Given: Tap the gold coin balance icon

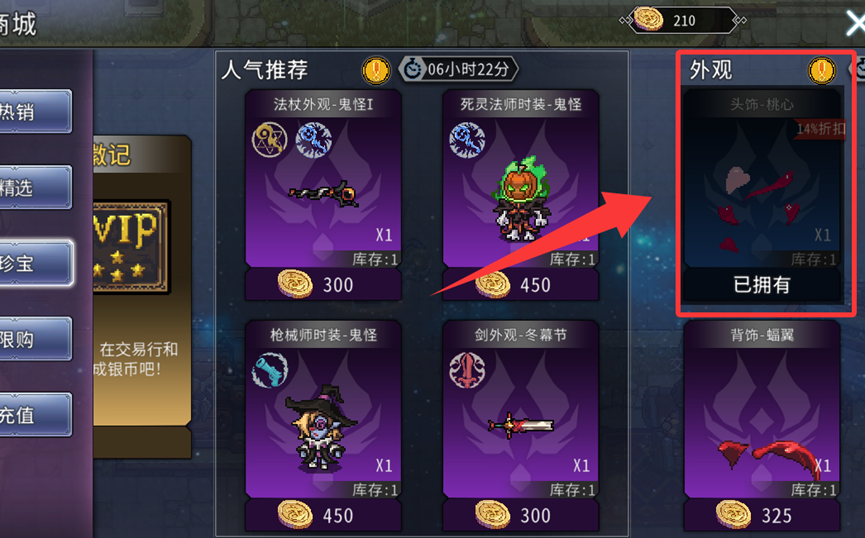Looking at the screenshot, I should point(648,19).
